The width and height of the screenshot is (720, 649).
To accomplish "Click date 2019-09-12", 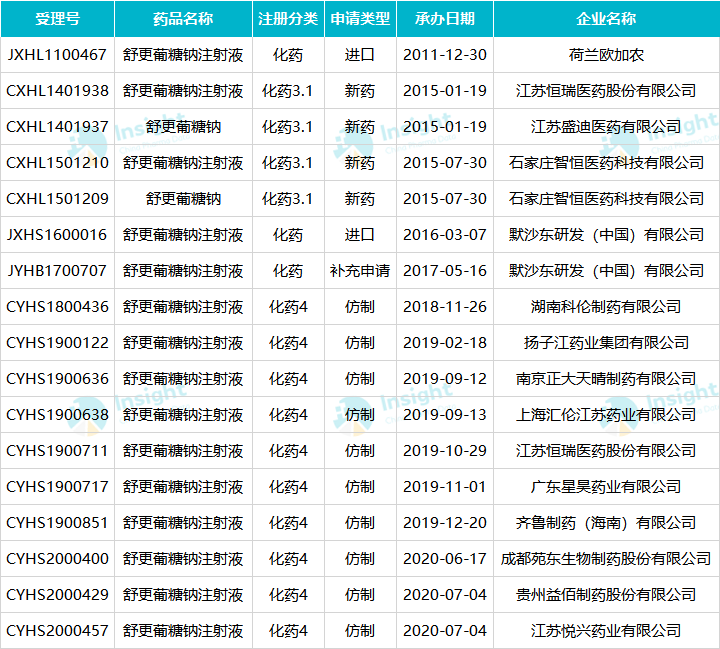I will point(444,379).
